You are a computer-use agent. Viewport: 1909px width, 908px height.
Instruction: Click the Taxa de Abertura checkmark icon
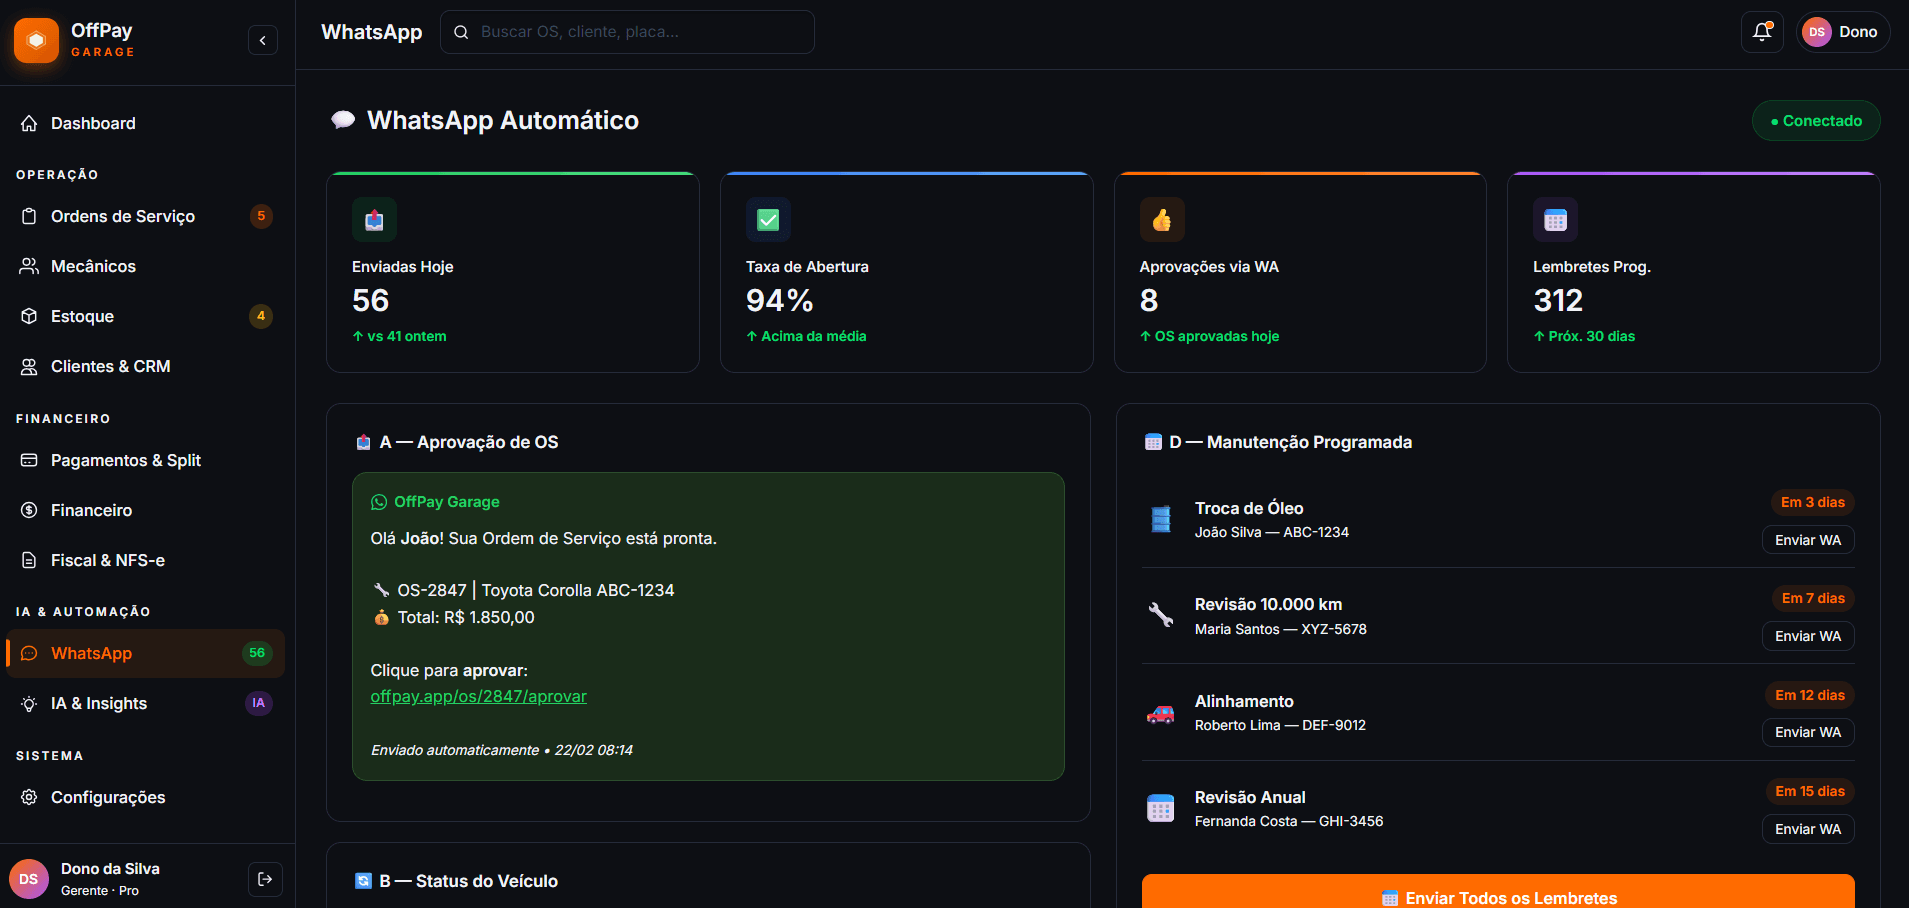[768, 220]
